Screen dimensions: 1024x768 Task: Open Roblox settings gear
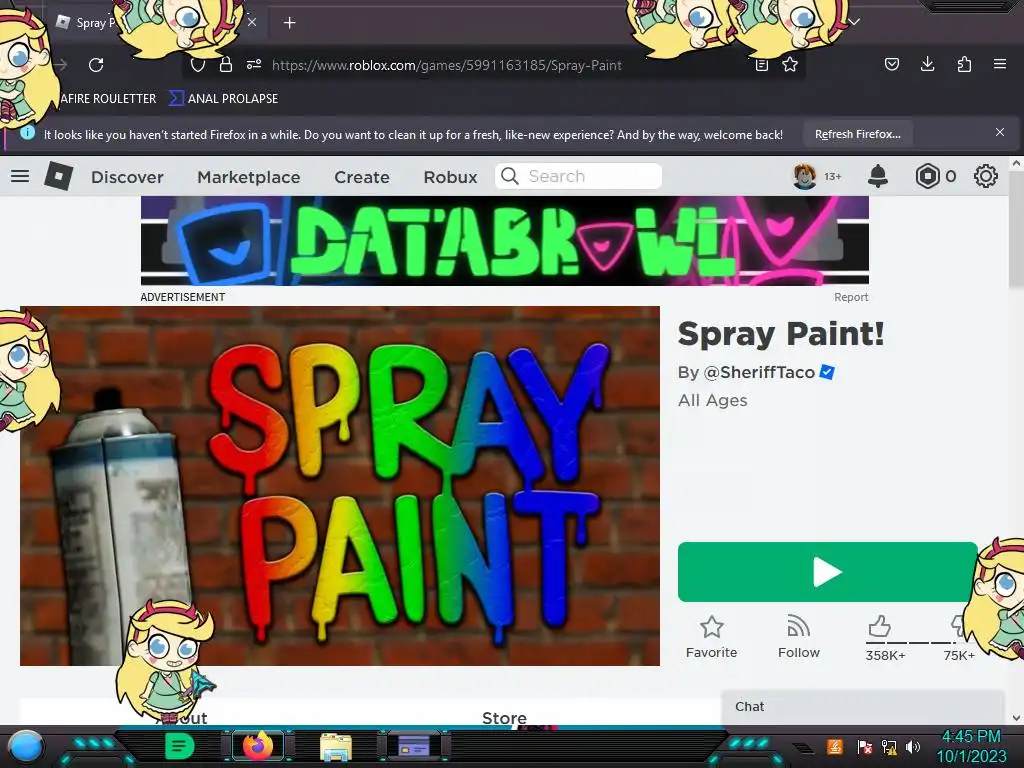coord(985,176)
